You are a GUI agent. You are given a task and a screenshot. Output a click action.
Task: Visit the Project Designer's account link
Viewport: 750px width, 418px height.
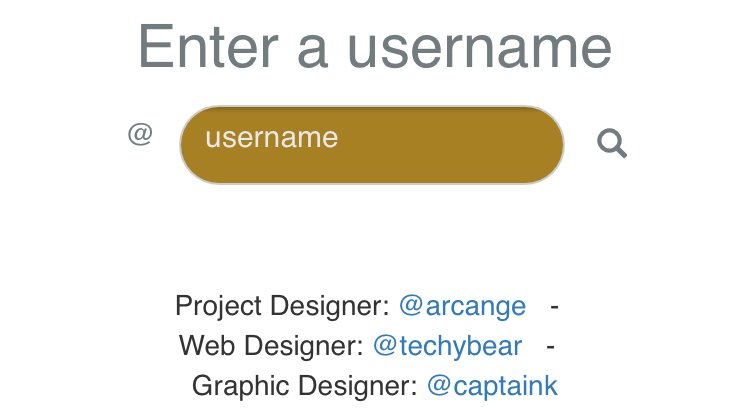click(462, 305)
